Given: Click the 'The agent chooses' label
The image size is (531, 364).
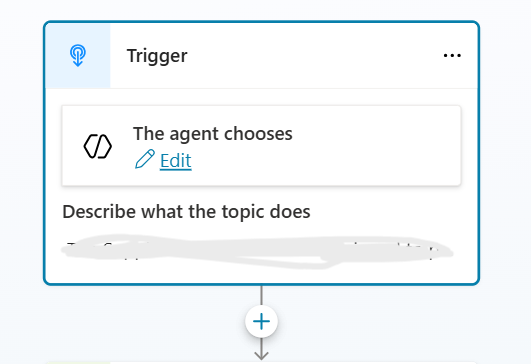Looking at the screenshot, I should [x=213, y=133].
